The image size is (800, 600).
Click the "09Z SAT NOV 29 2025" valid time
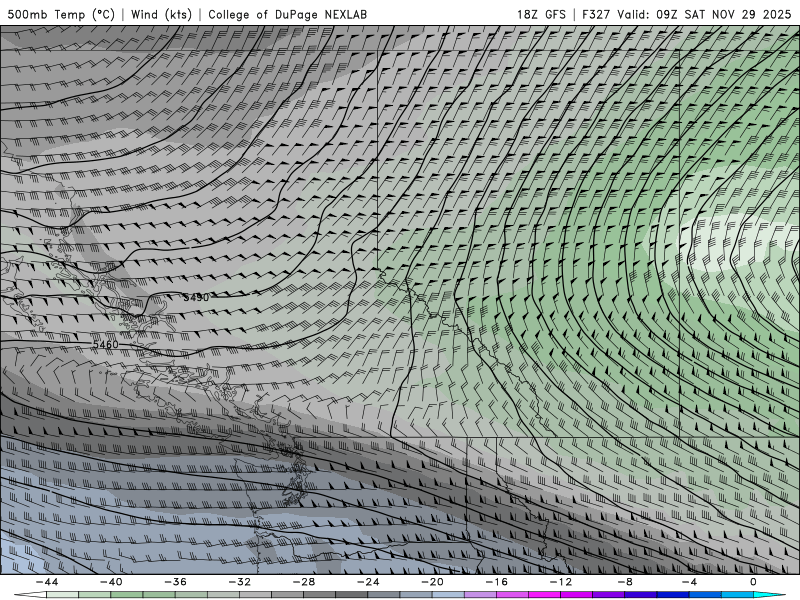[x=723, y=14]
